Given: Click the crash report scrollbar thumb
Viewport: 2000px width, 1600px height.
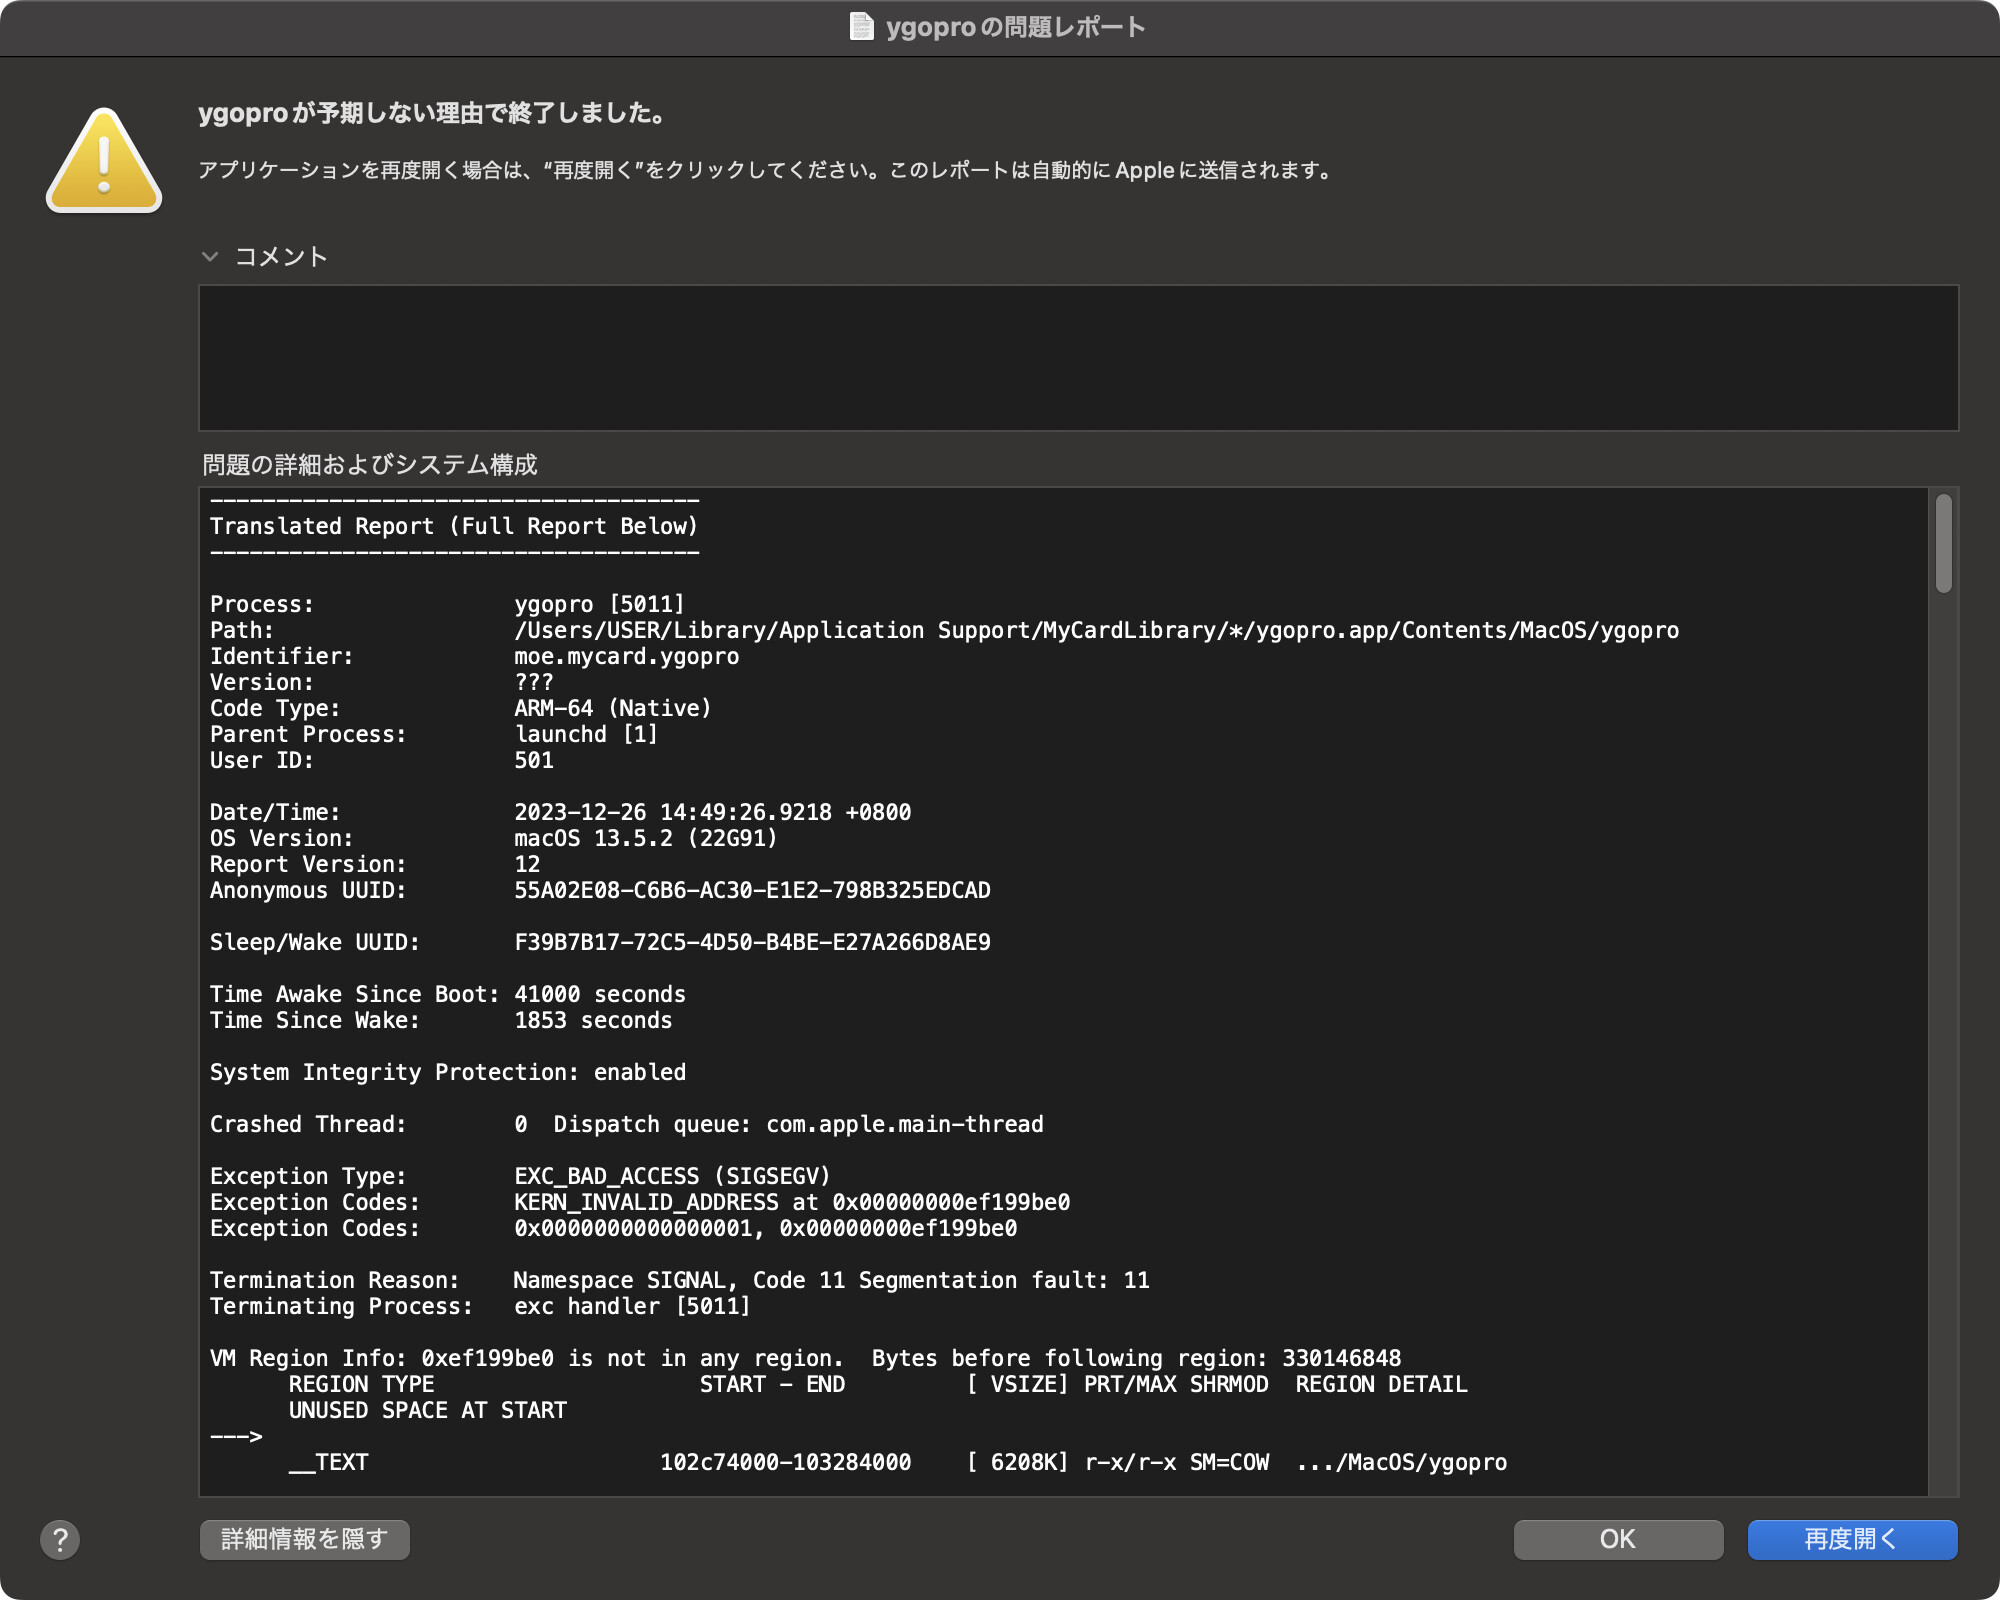Looking at the screenshot, I should pyautogui.click(x=1943, y=544).
